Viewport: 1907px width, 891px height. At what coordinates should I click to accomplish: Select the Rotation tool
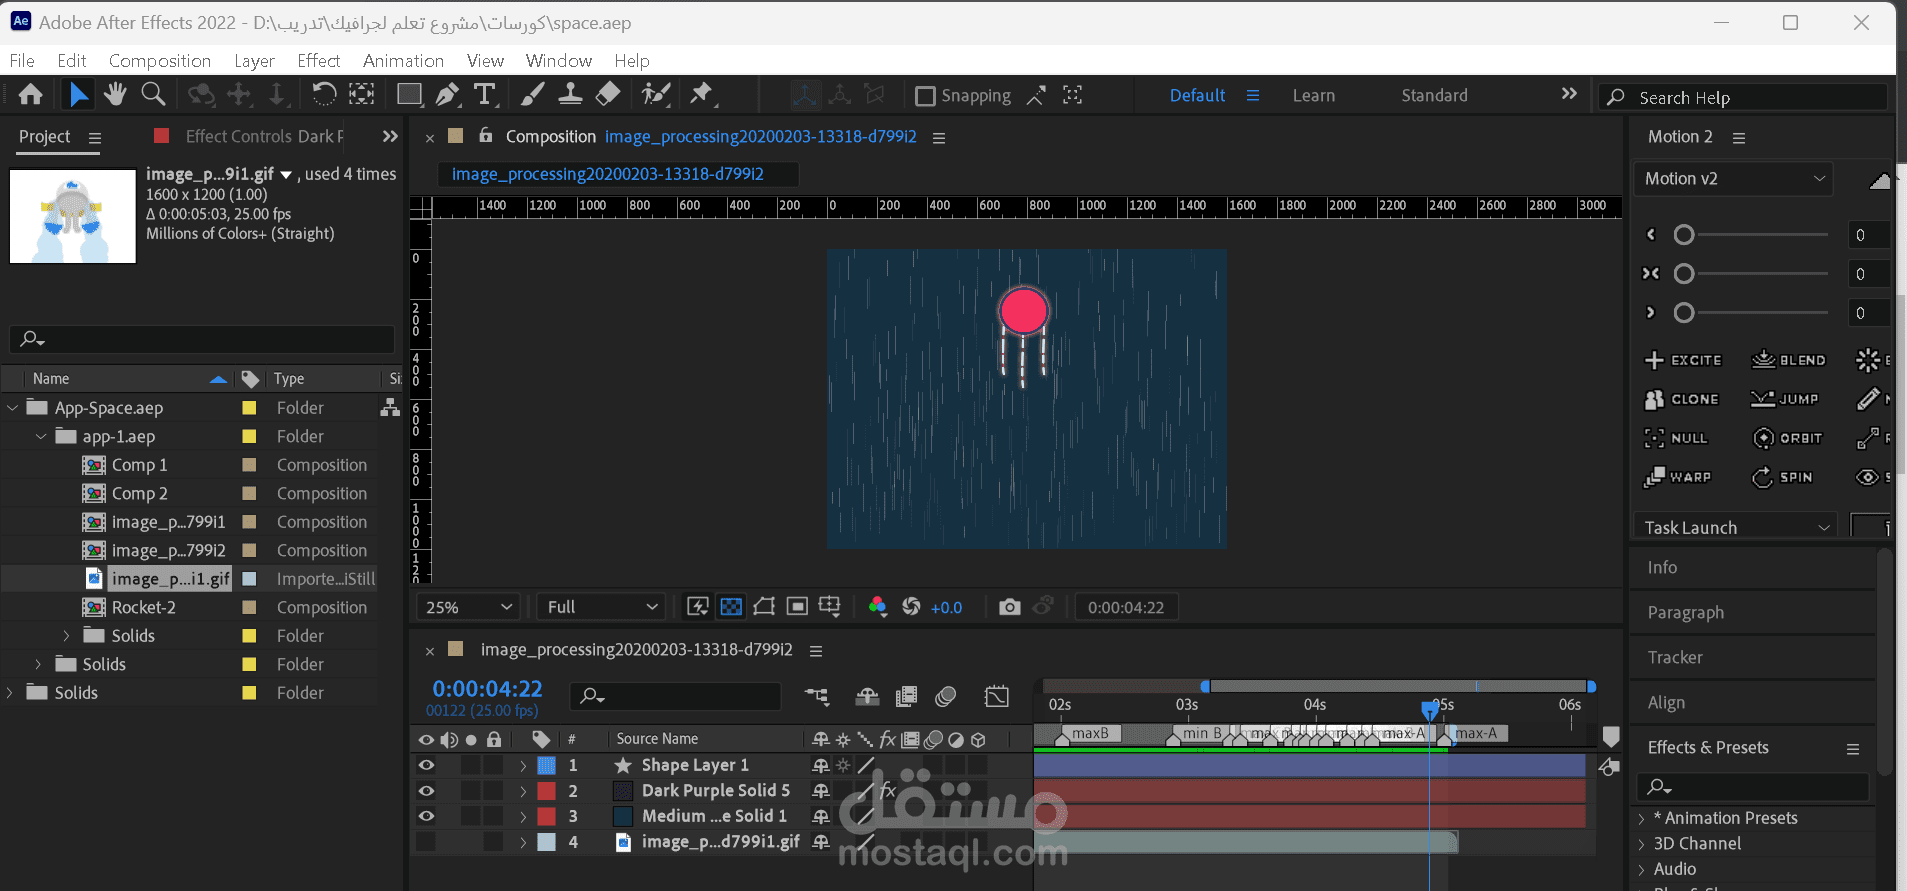click(x=324, y=95)
